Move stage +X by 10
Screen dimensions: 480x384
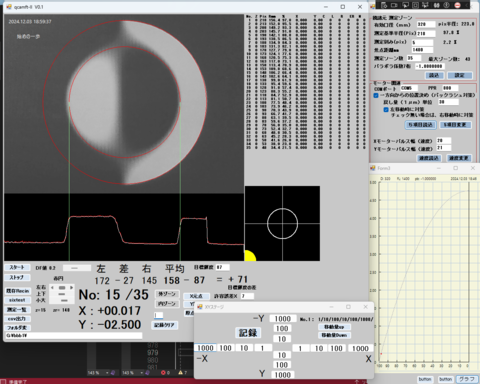tap(319, 348)
